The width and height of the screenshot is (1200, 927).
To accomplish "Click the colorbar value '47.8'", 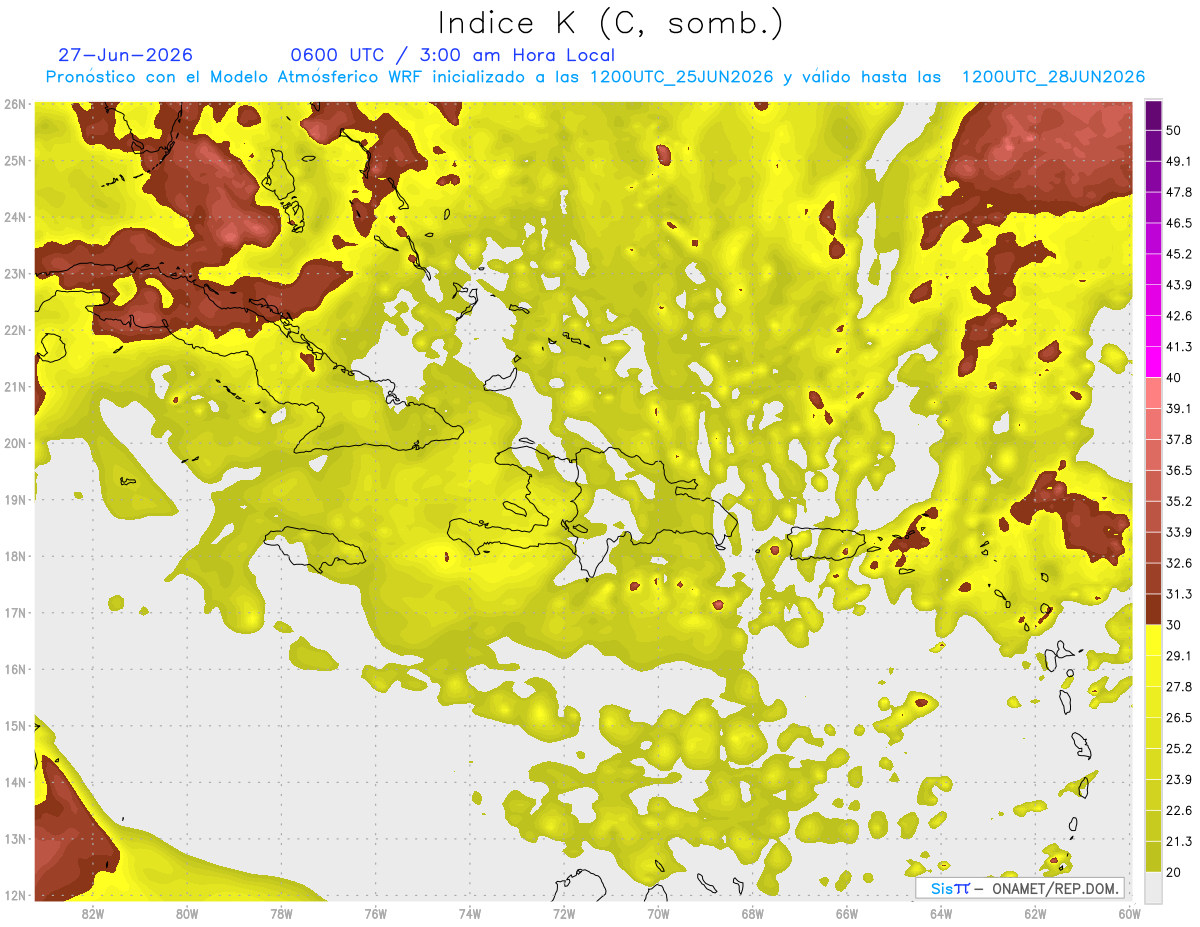I will point(1178,192).
